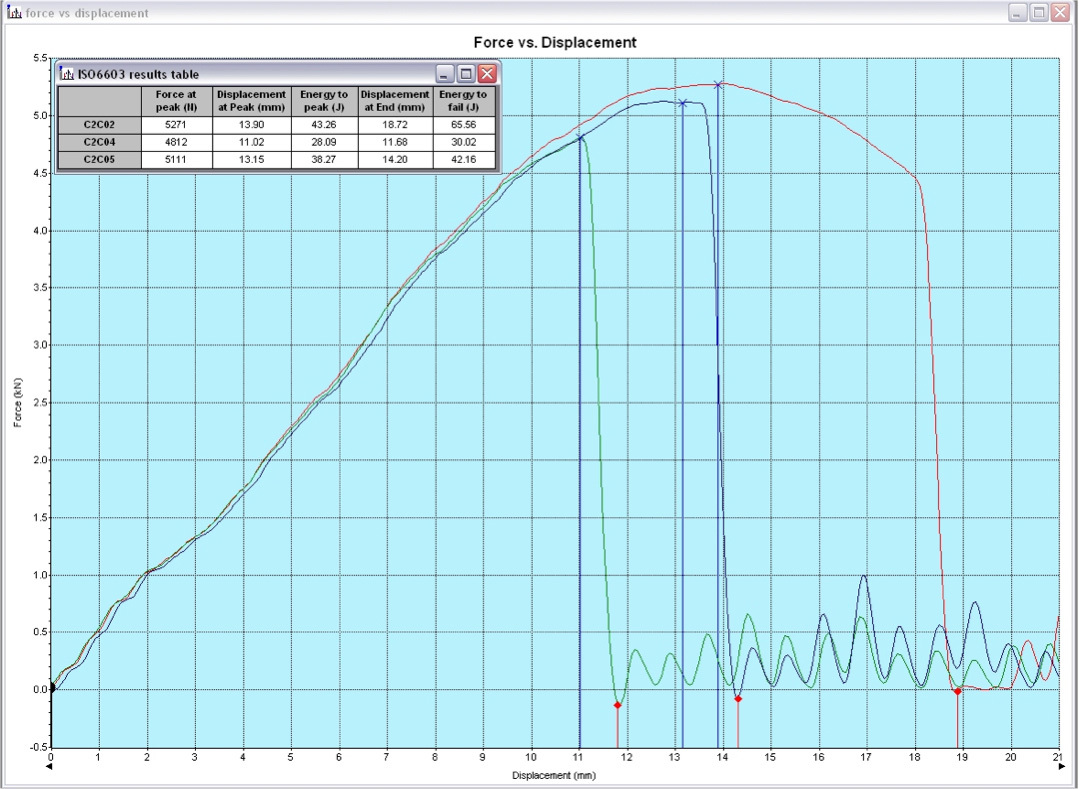Image resolution: width=1079 pixels, height=789 pixels.
Task: Click the 'Force at peak (N)' column header
Action: (177, 101)
